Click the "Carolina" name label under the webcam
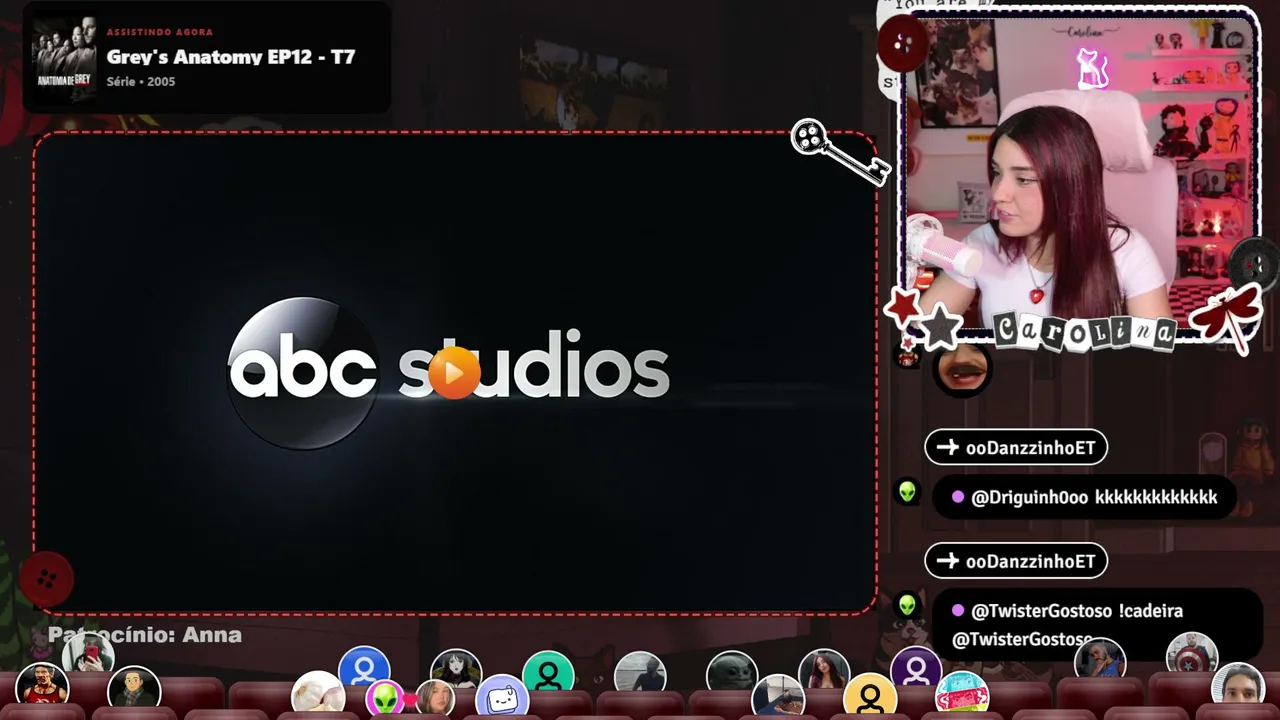 click(x=1084, y=330)
